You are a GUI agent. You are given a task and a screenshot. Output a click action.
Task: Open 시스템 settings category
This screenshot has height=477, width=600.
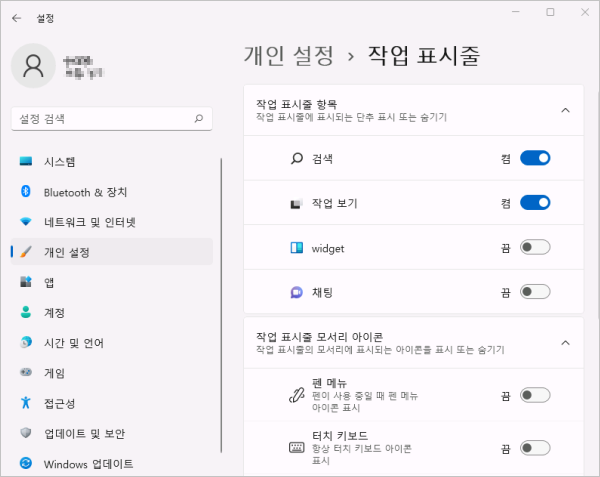click(x=112, y=161)
